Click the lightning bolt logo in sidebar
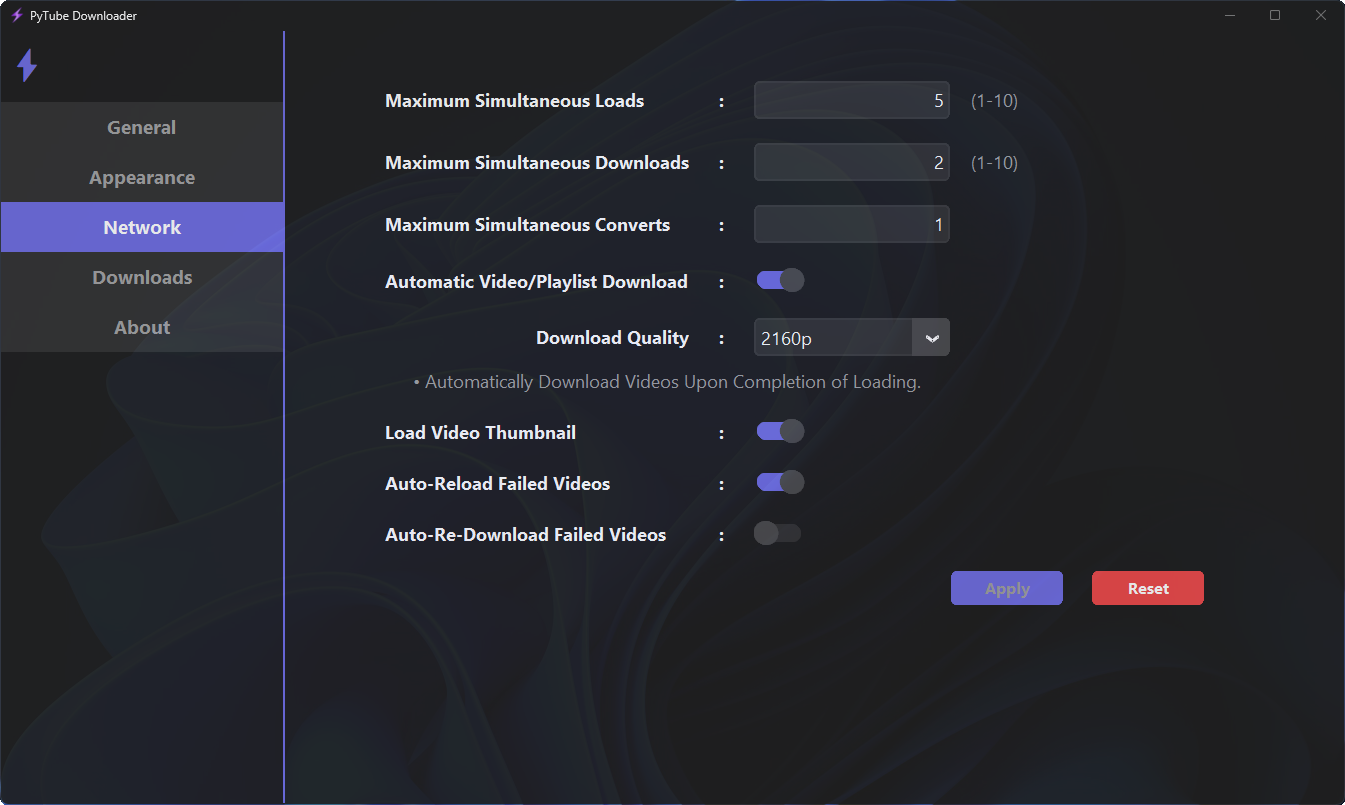 point(27,66)
